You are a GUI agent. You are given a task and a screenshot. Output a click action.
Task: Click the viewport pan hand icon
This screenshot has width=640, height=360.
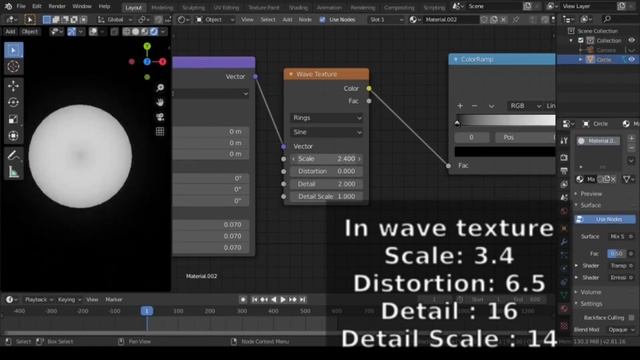160,102
